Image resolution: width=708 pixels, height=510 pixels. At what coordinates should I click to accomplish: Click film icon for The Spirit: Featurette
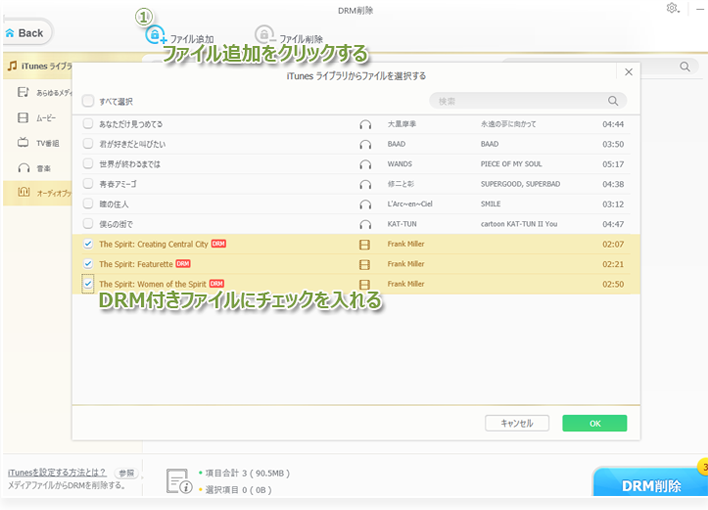click(364, 264)
